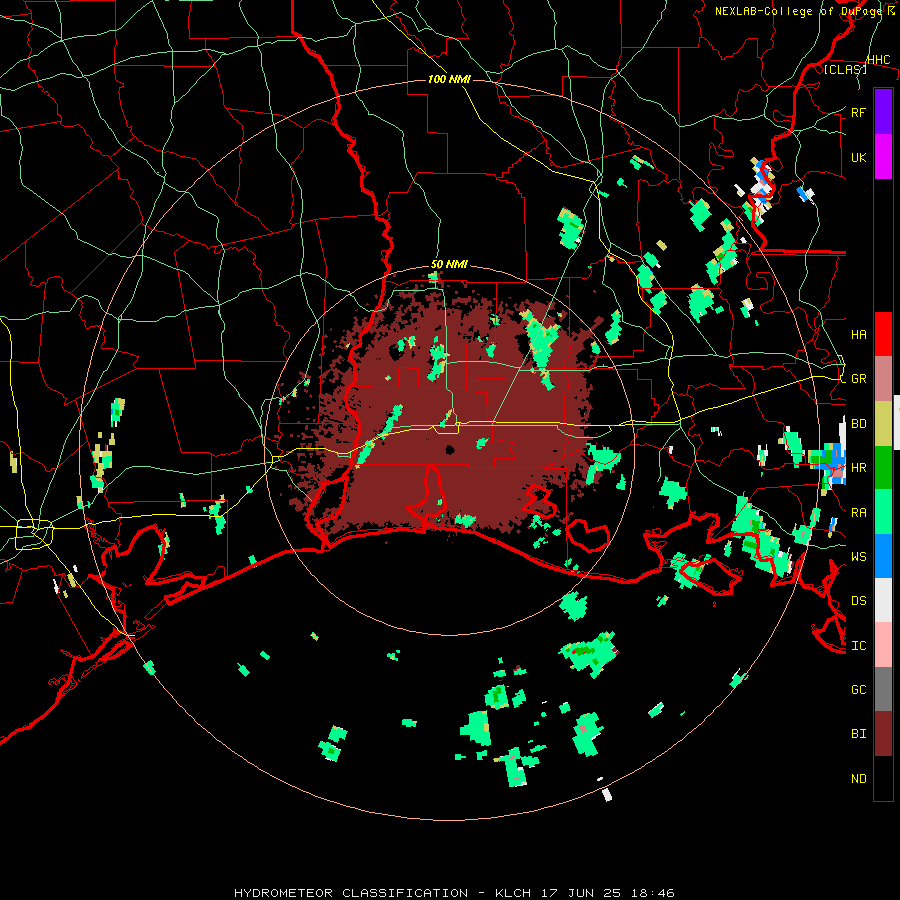Click the UK legend label
This screenshot has width=900, height=900.
[858, 157]
